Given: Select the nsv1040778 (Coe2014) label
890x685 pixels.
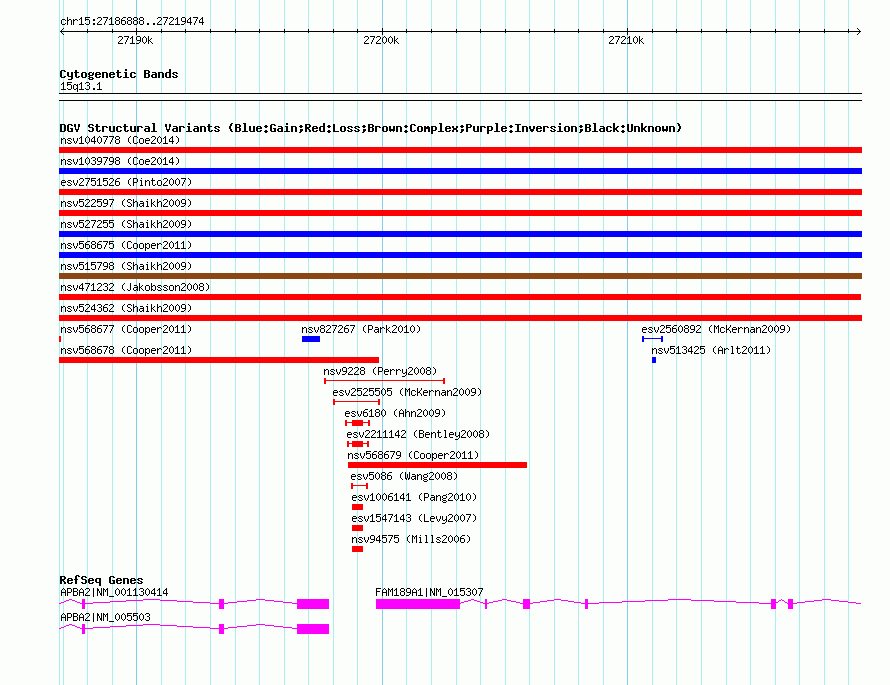Looking at the screenshot, I should pyautogui.click(x=120, y=140).
